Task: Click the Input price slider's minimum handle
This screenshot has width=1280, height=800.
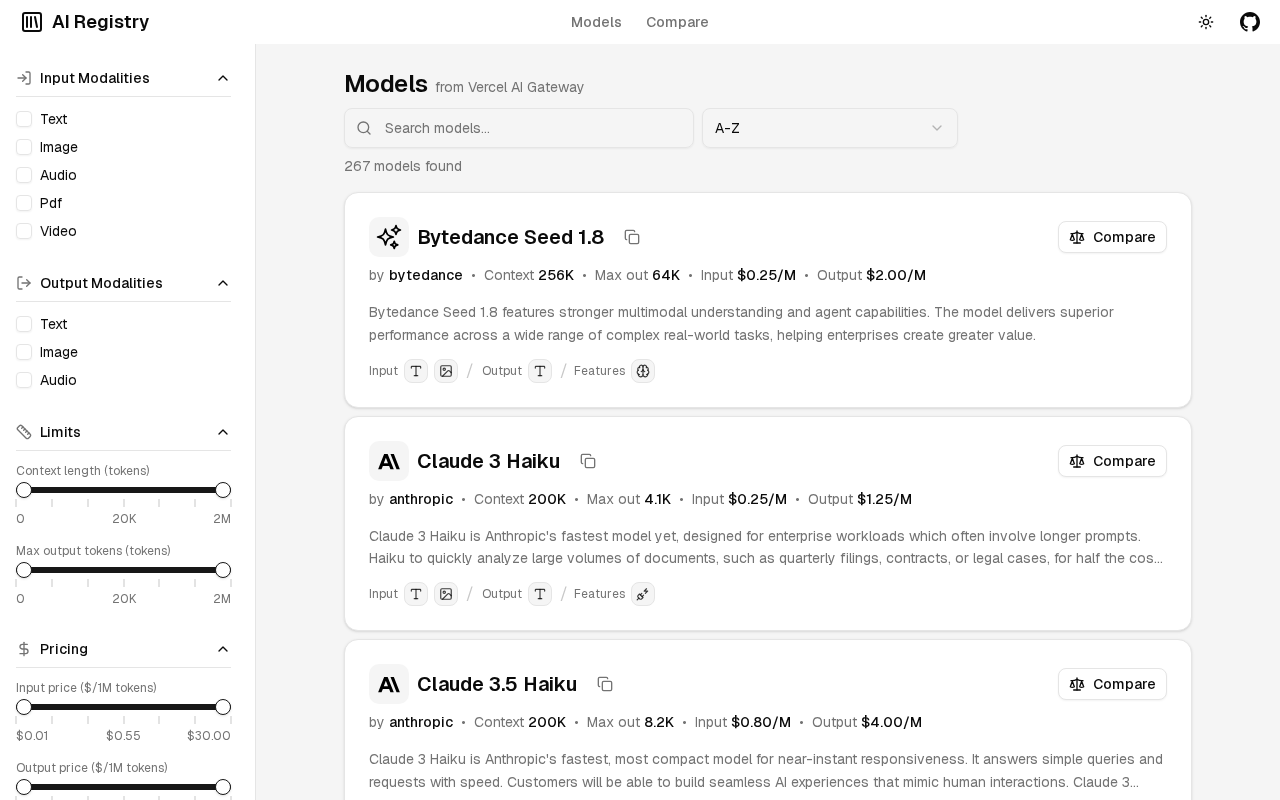Action: tap(24, 707)
